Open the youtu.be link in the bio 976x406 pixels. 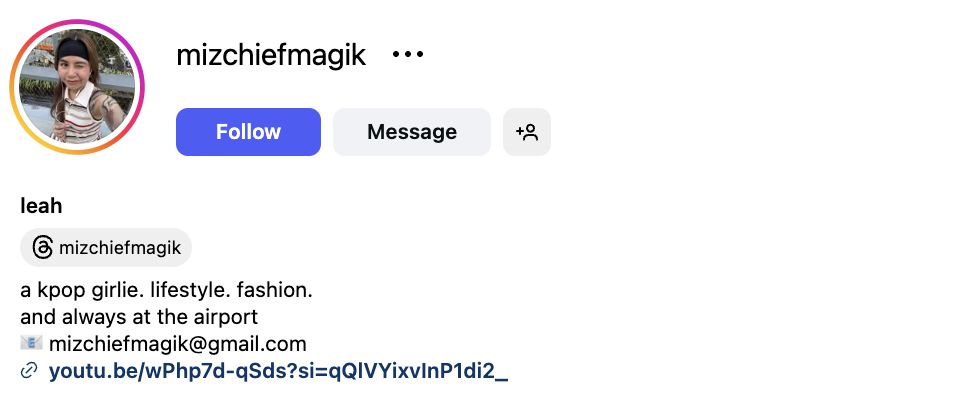(278, 372)
